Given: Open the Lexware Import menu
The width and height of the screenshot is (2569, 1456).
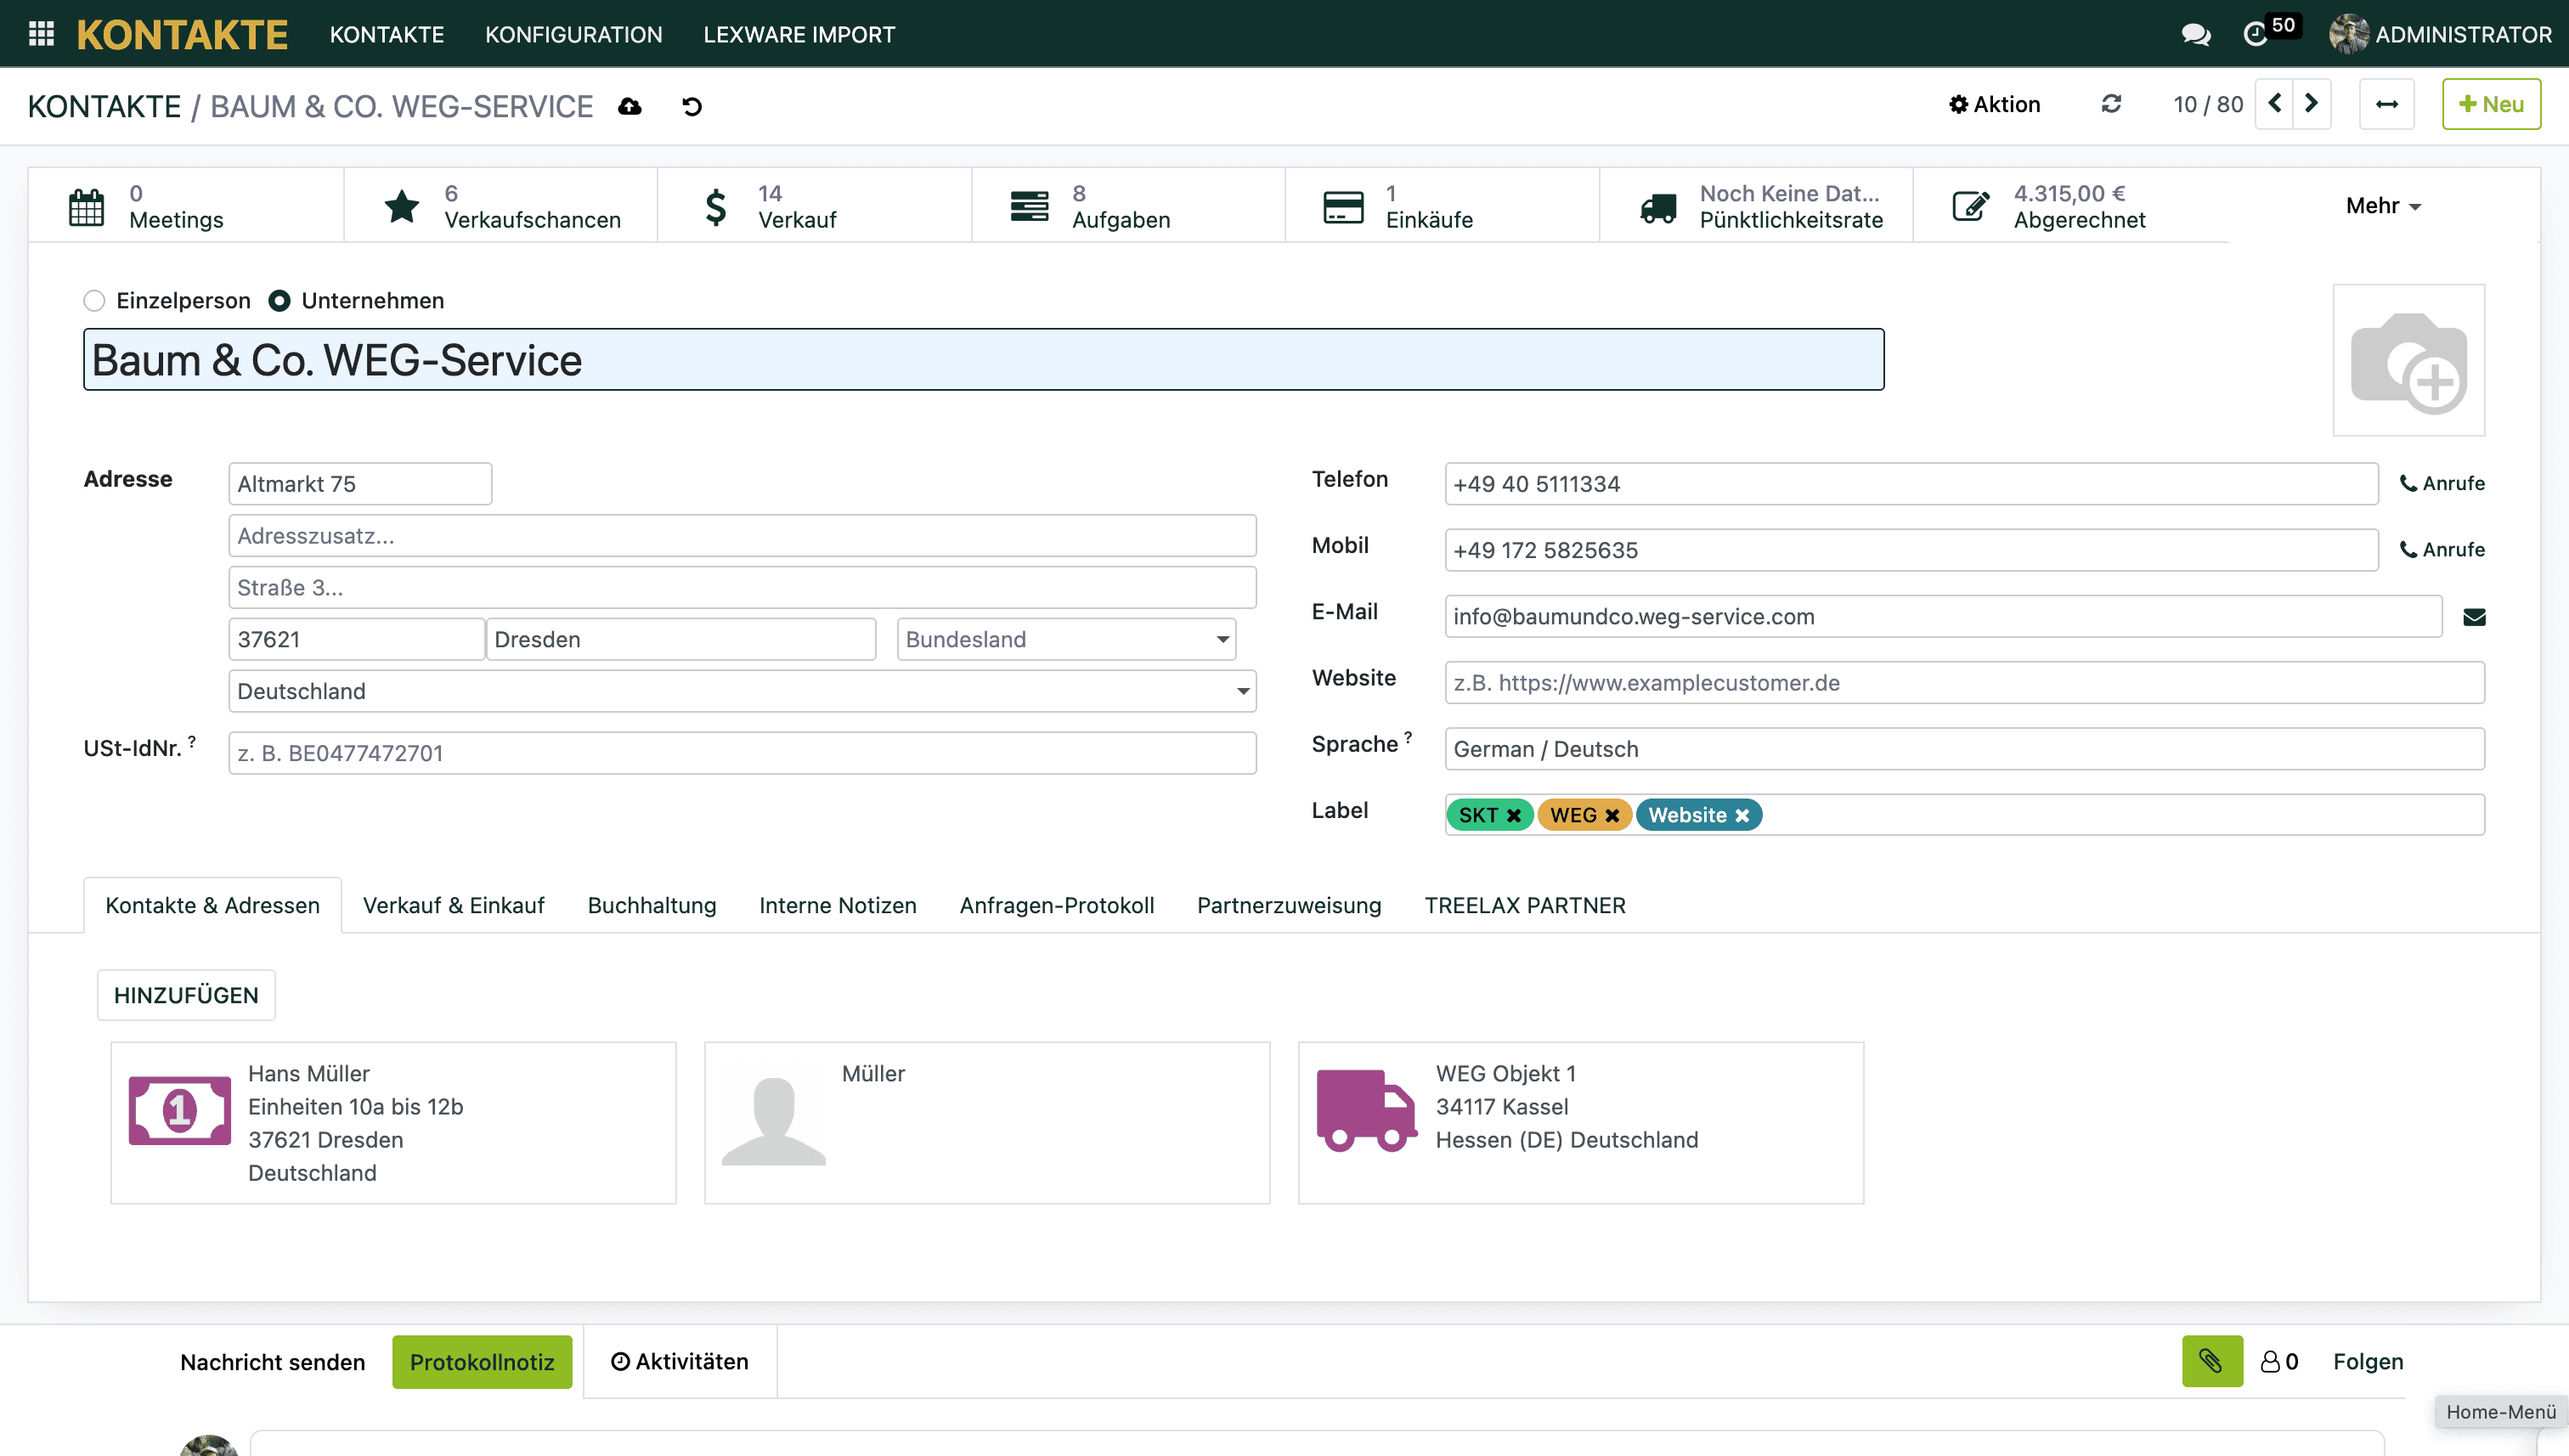Looking at the screenshot, I should tap(798, 34).
